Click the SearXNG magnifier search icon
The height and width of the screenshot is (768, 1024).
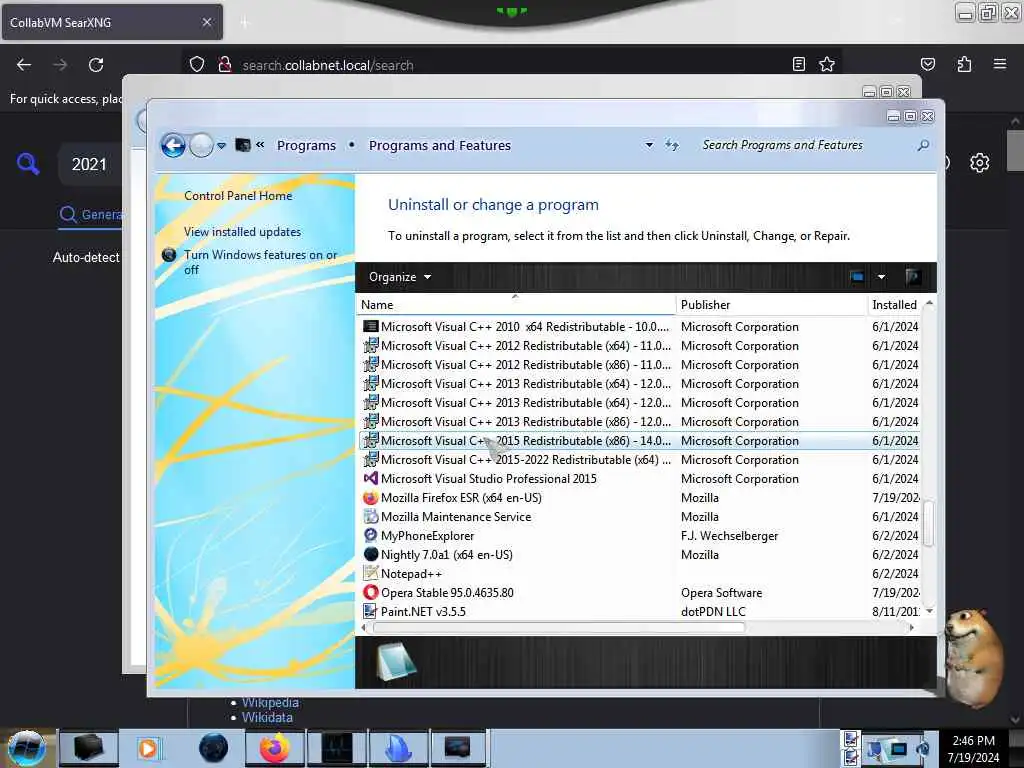coord(28,163)
